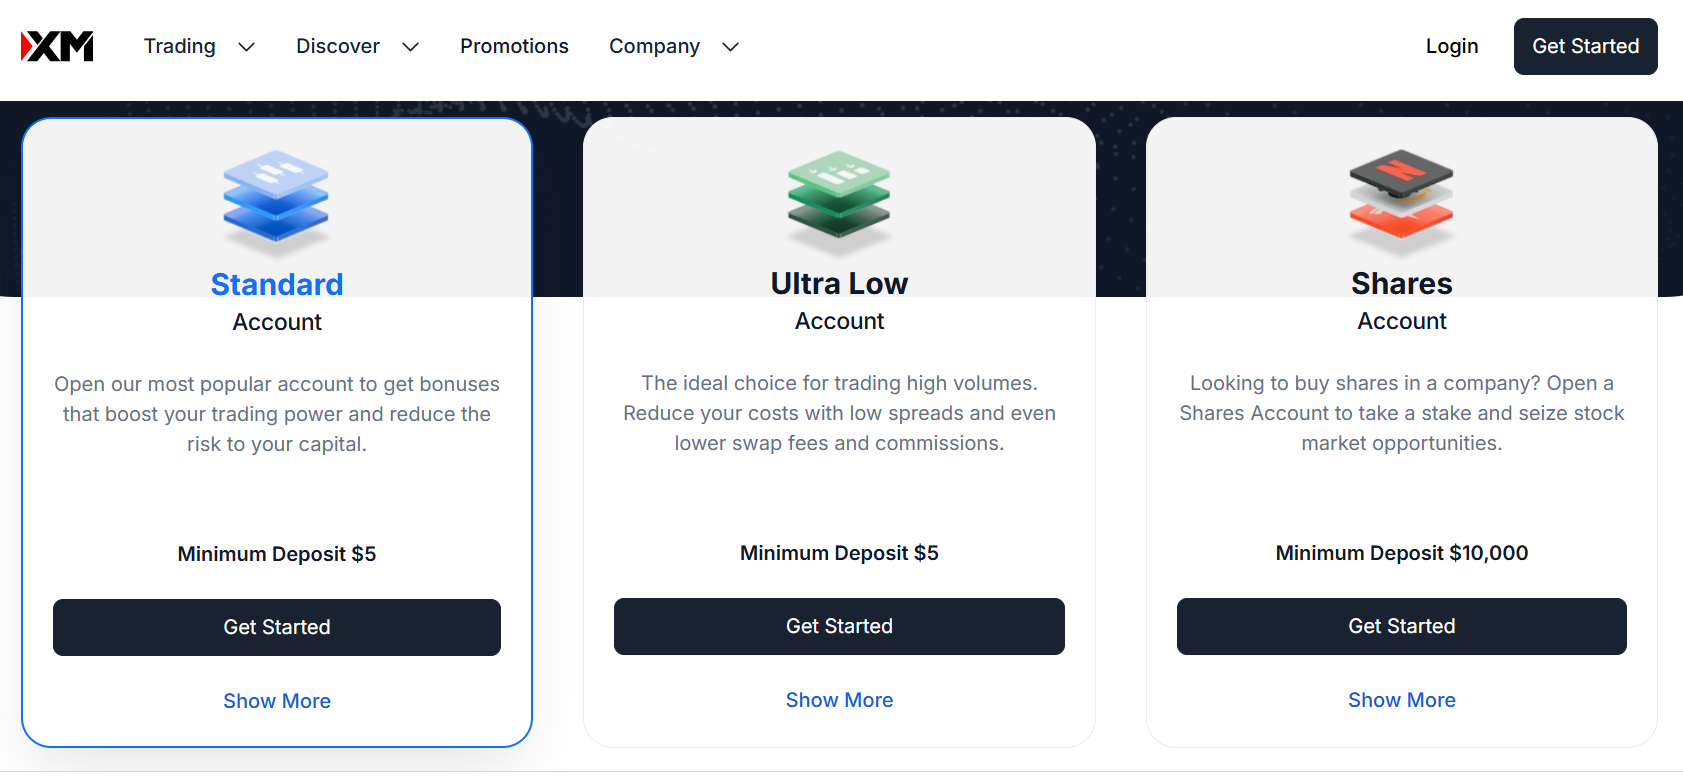Click the red Shares account icon
The height and width of the screenshot is (777, 1683).
[1401, 197]
